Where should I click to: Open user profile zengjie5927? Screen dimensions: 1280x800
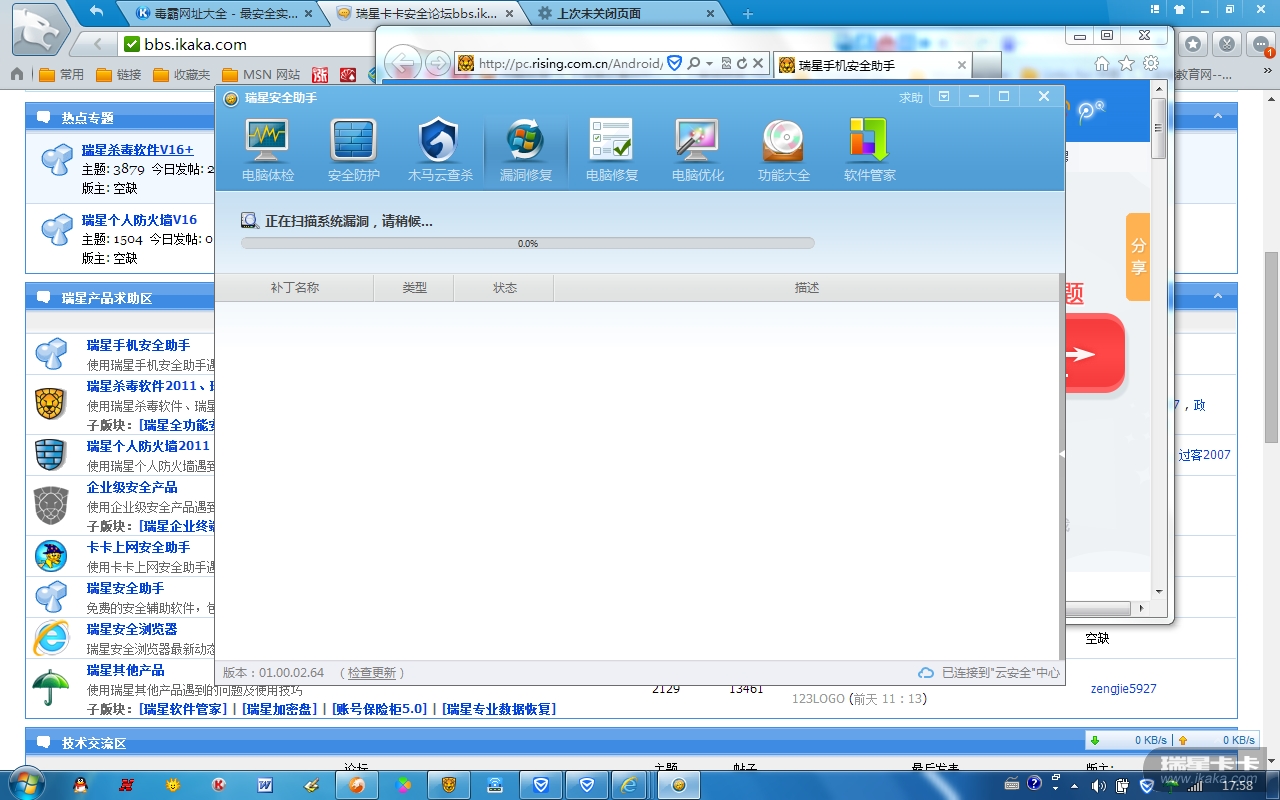[x=1124, y=689]
